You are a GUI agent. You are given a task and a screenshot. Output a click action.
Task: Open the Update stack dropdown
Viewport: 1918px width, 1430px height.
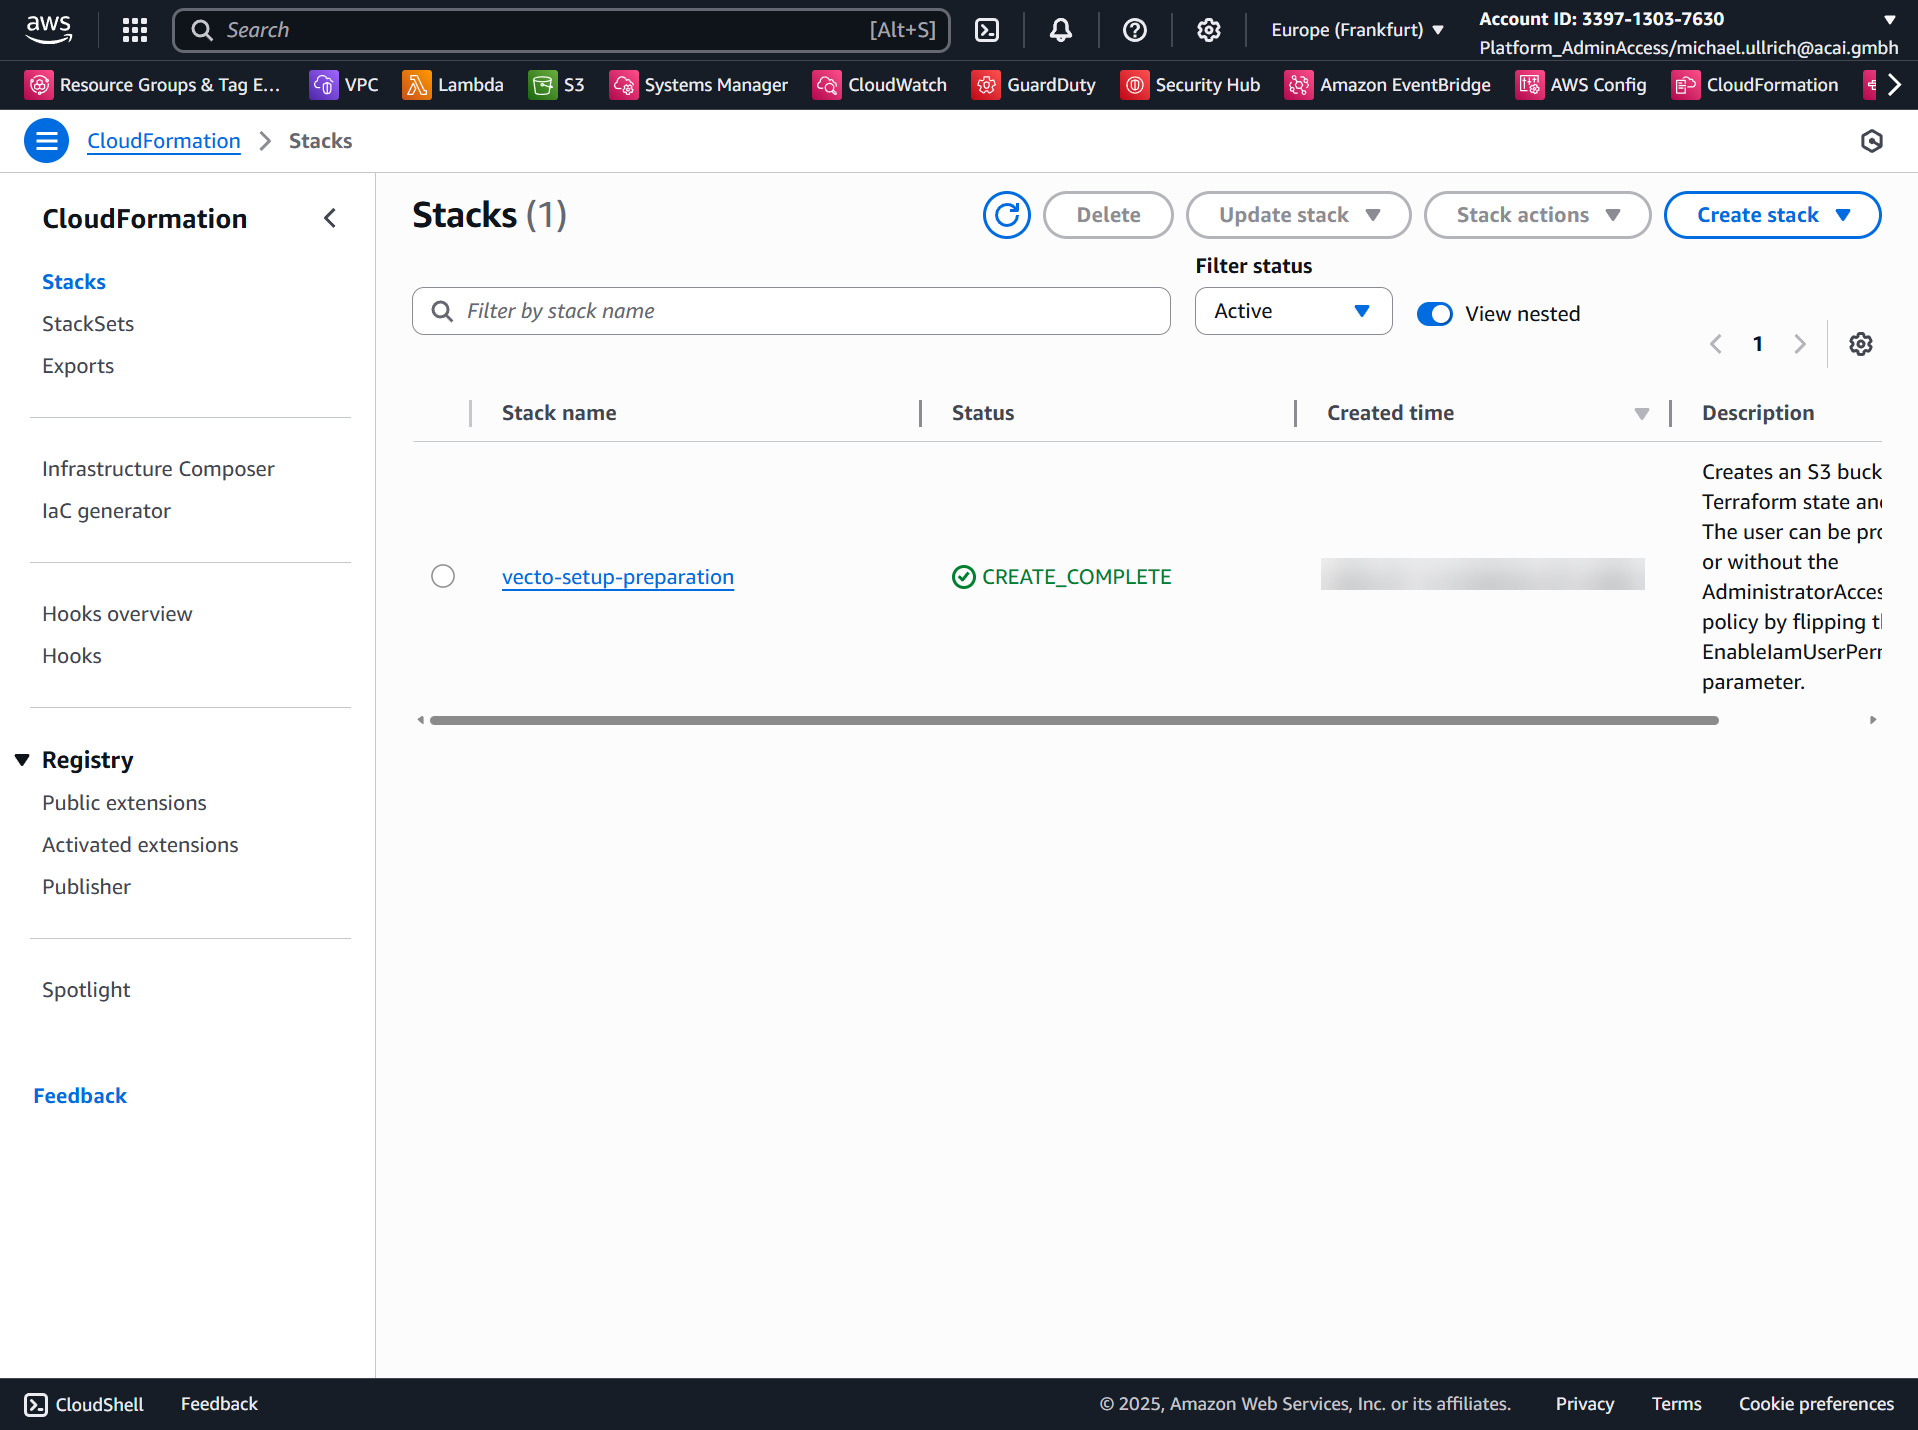pyautogui.click(x=1298, y=215)
